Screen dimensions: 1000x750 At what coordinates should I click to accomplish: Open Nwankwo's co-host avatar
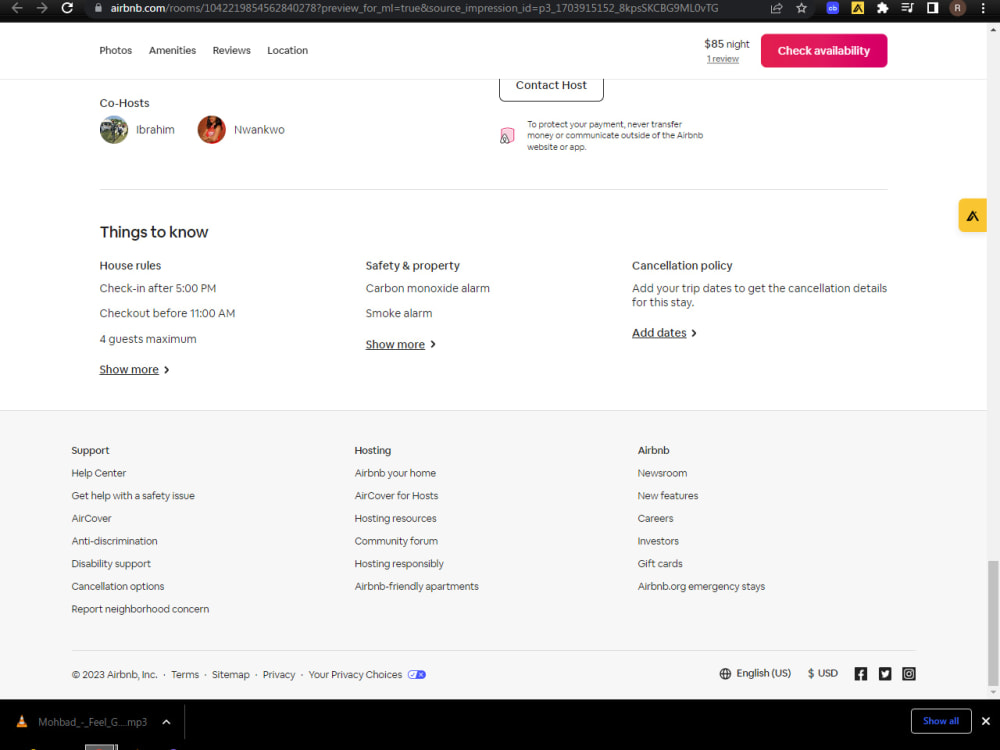click(212, 129)
